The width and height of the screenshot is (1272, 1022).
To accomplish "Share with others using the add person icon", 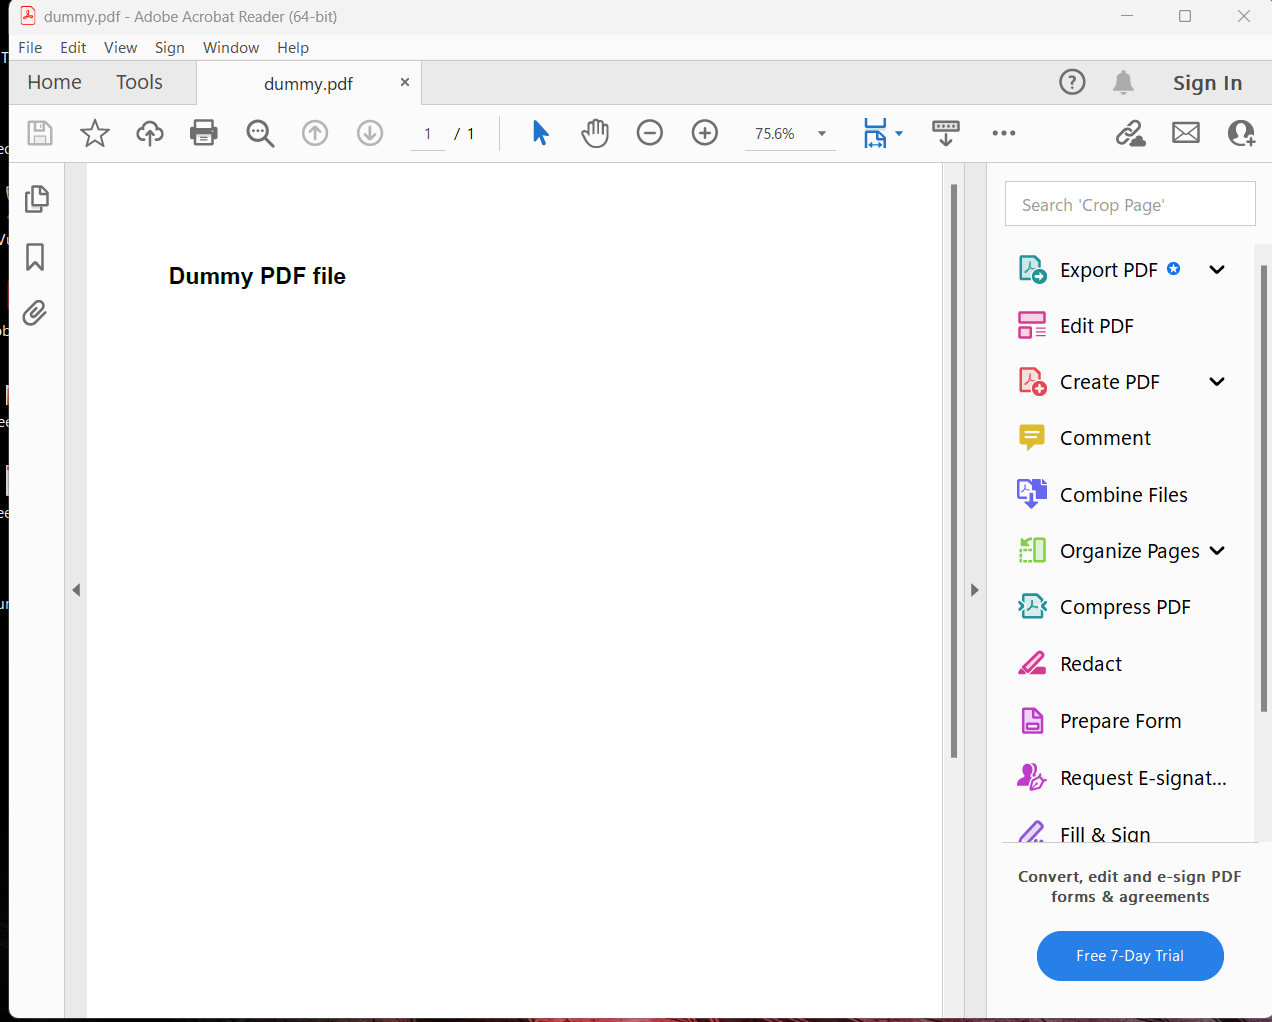I will [1241, 133].
